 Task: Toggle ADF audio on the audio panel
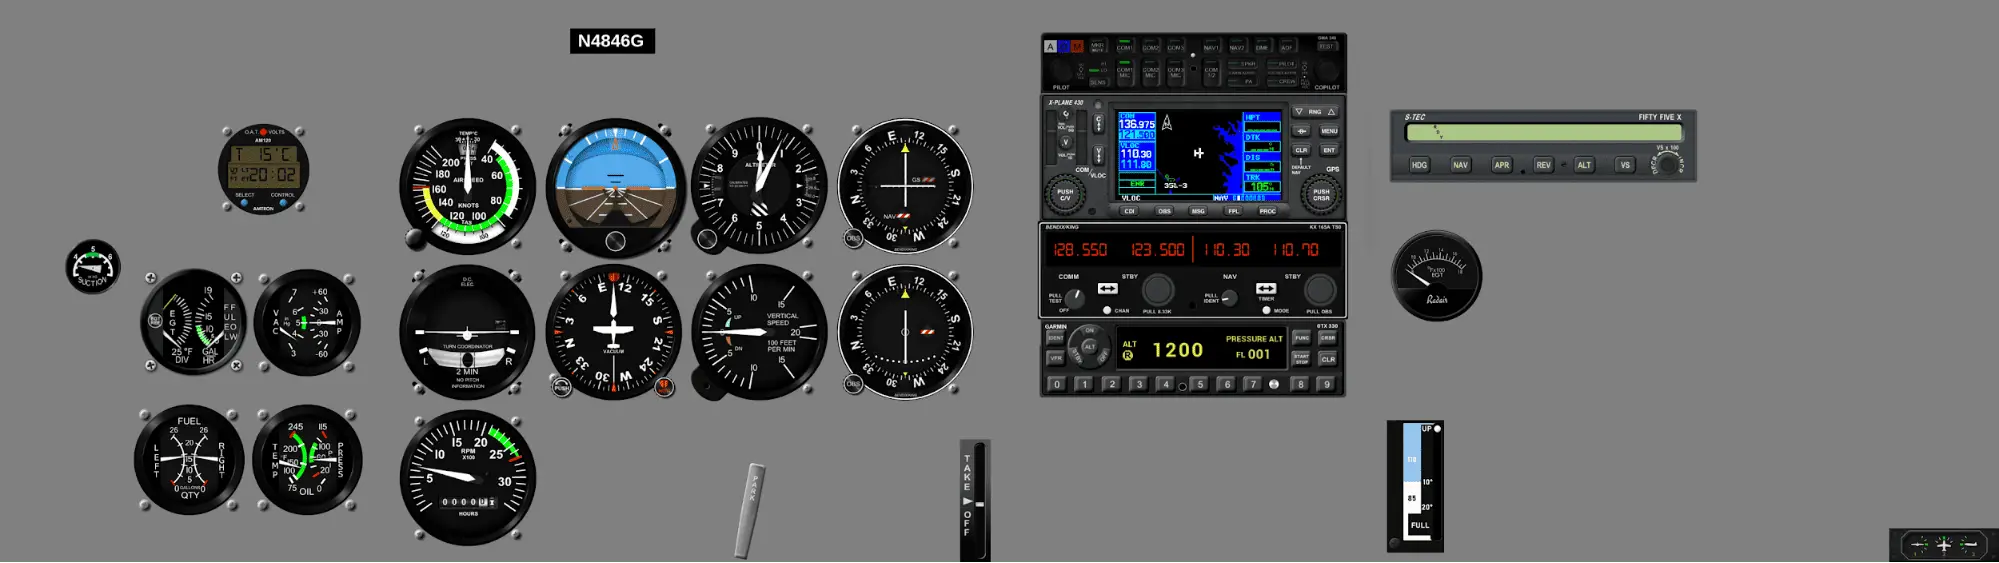click(x=1287, y=45)
